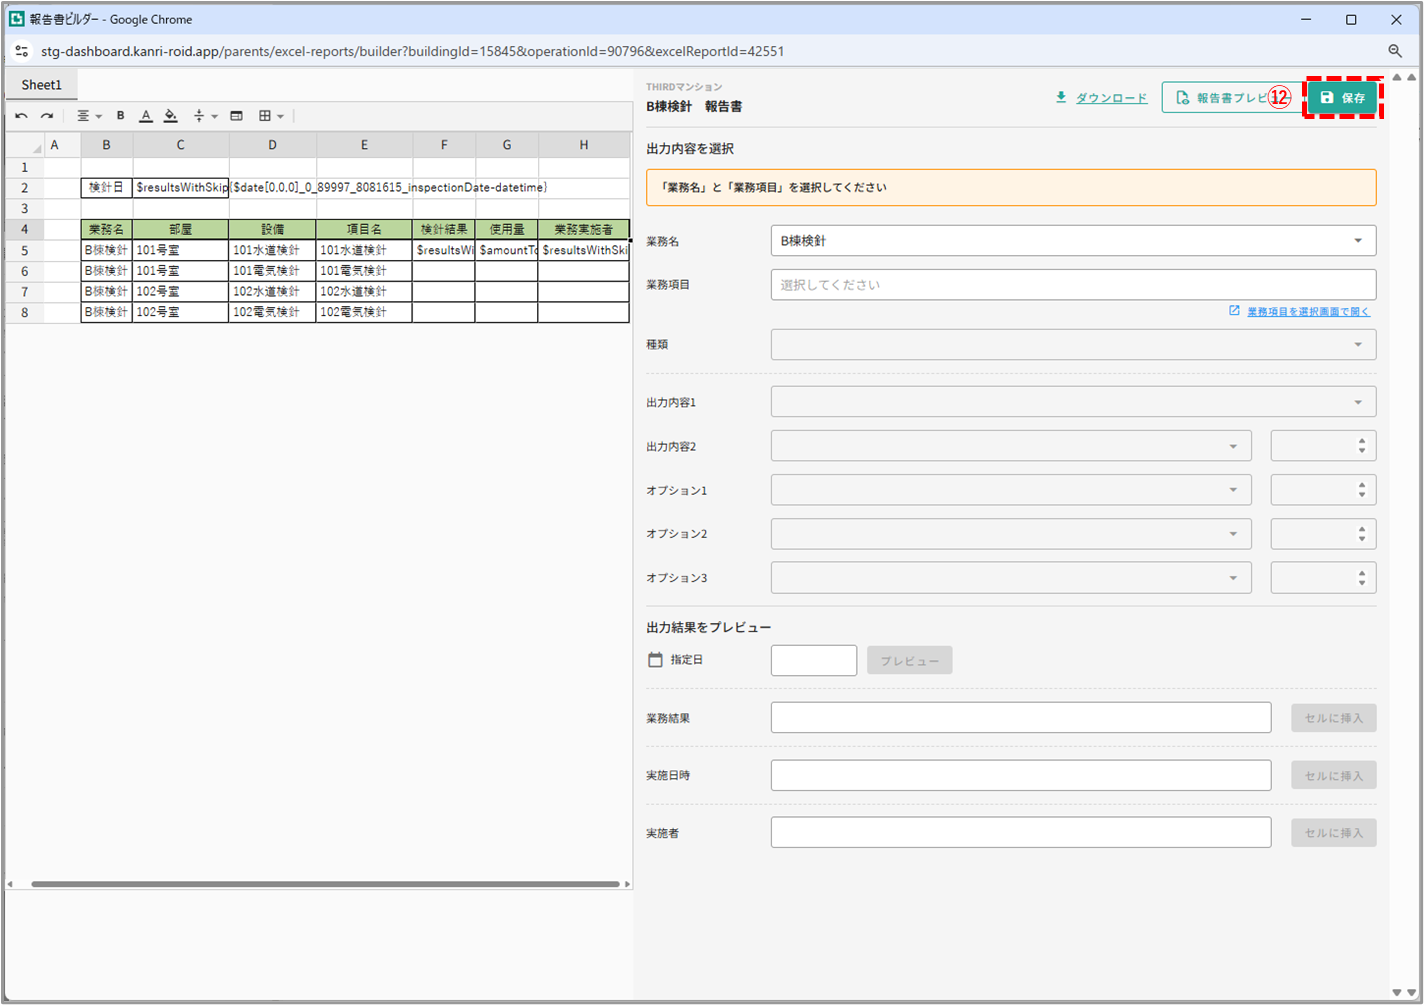1424x1005 pixels.
Task: Click セルに挿入 button for 実施者
Action: click(x=1334, y=833)
